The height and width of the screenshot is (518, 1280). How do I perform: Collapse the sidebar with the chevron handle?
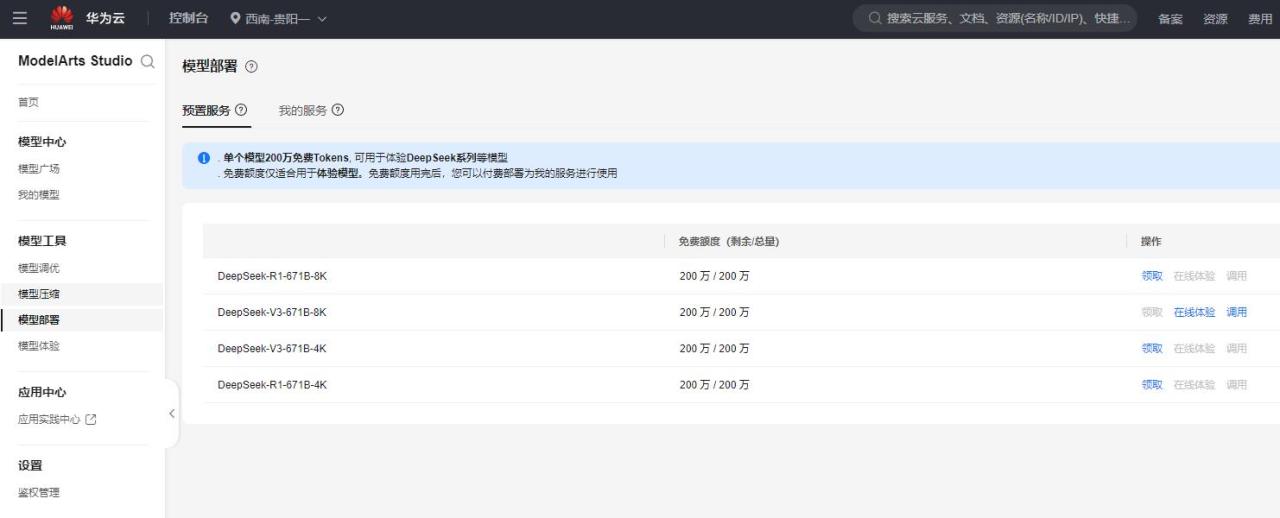coord(171,413)
